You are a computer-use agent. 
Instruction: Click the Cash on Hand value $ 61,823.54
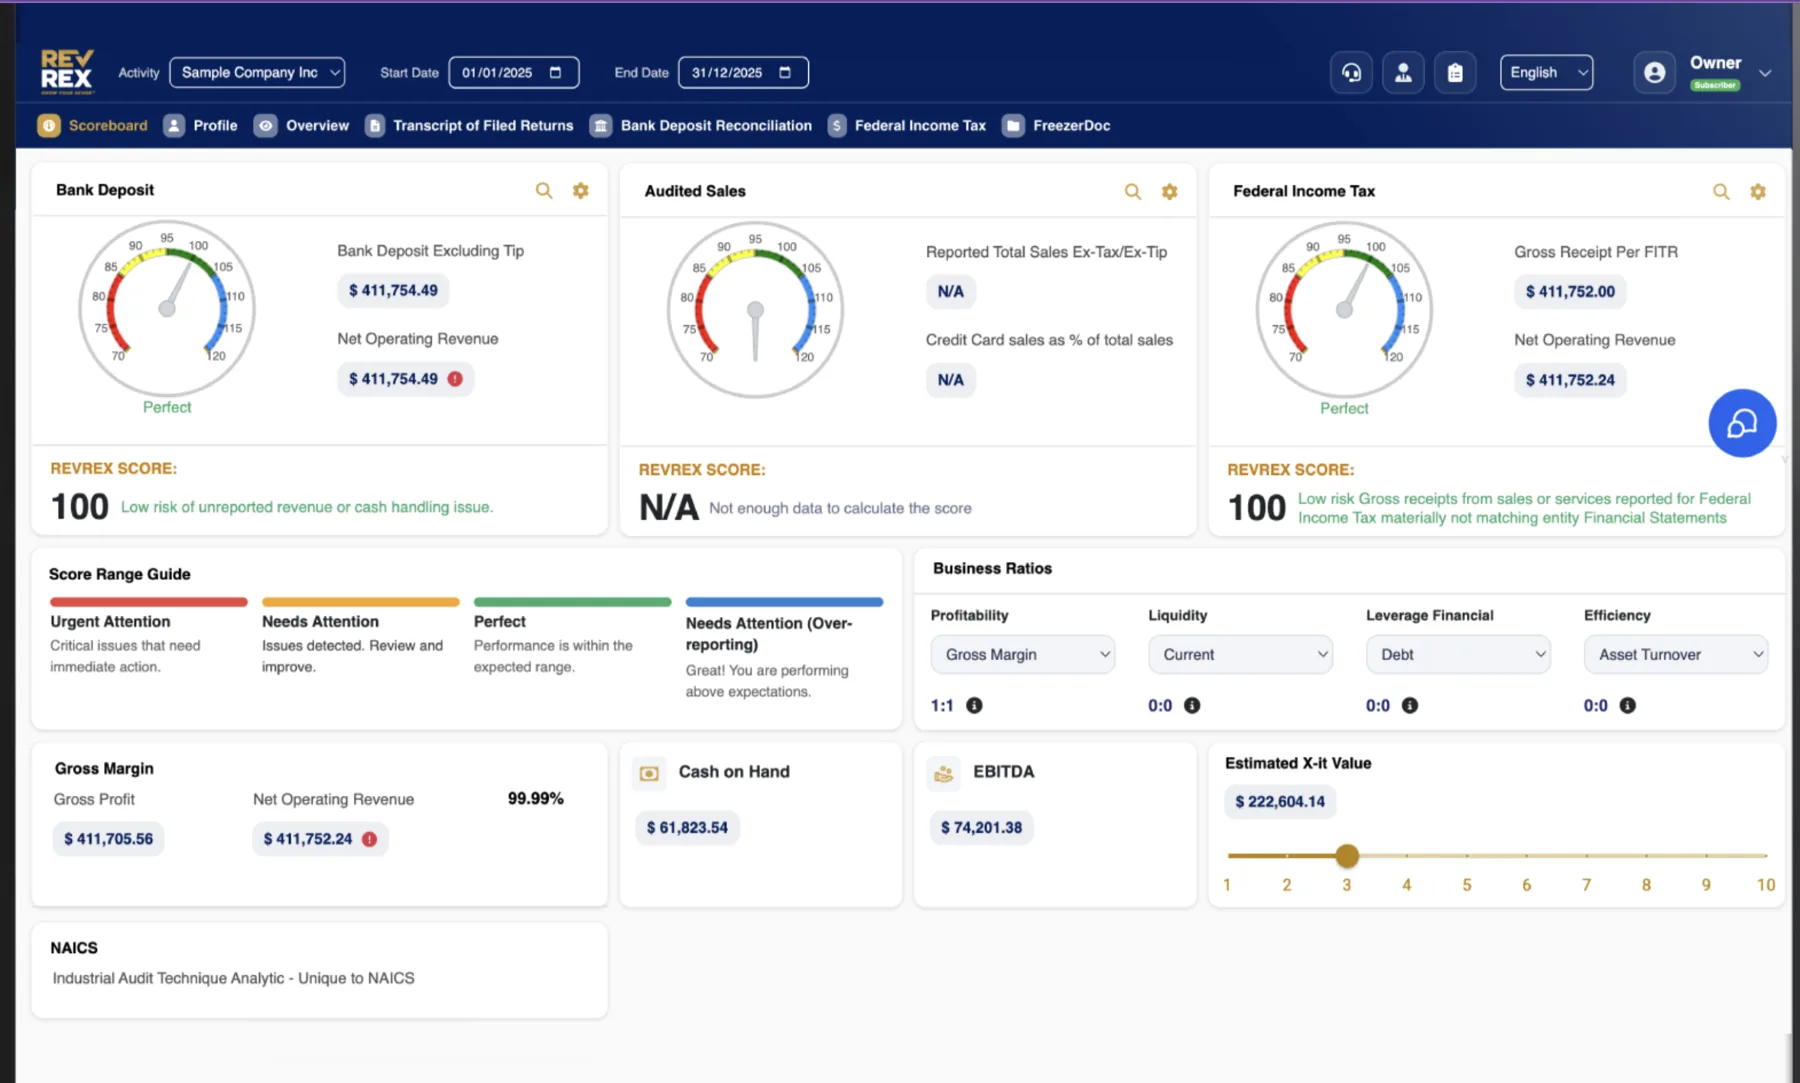(687, 828)
